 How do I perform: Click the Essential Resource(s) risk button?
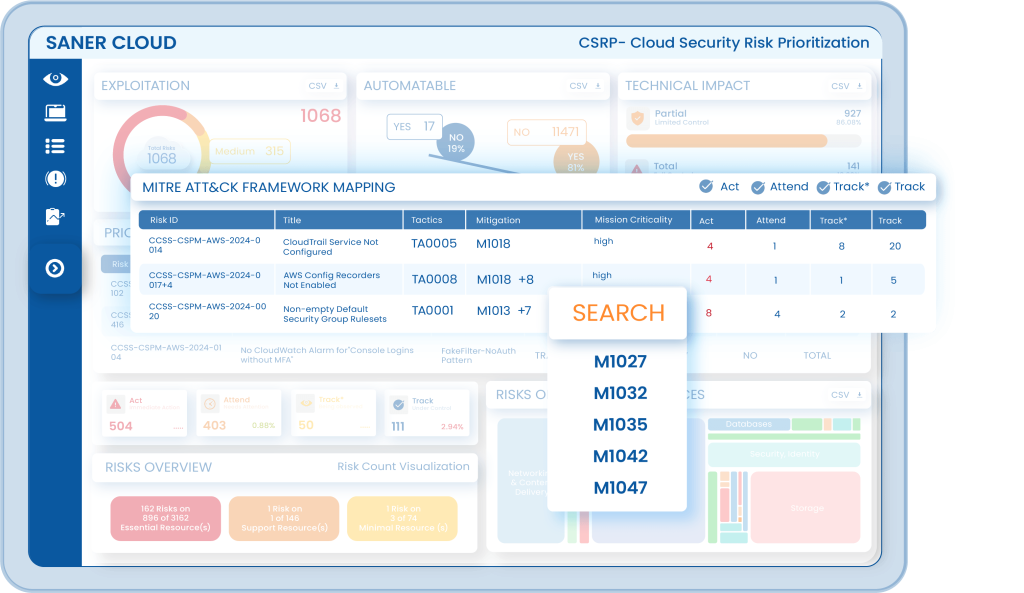[x=165, y=519]
